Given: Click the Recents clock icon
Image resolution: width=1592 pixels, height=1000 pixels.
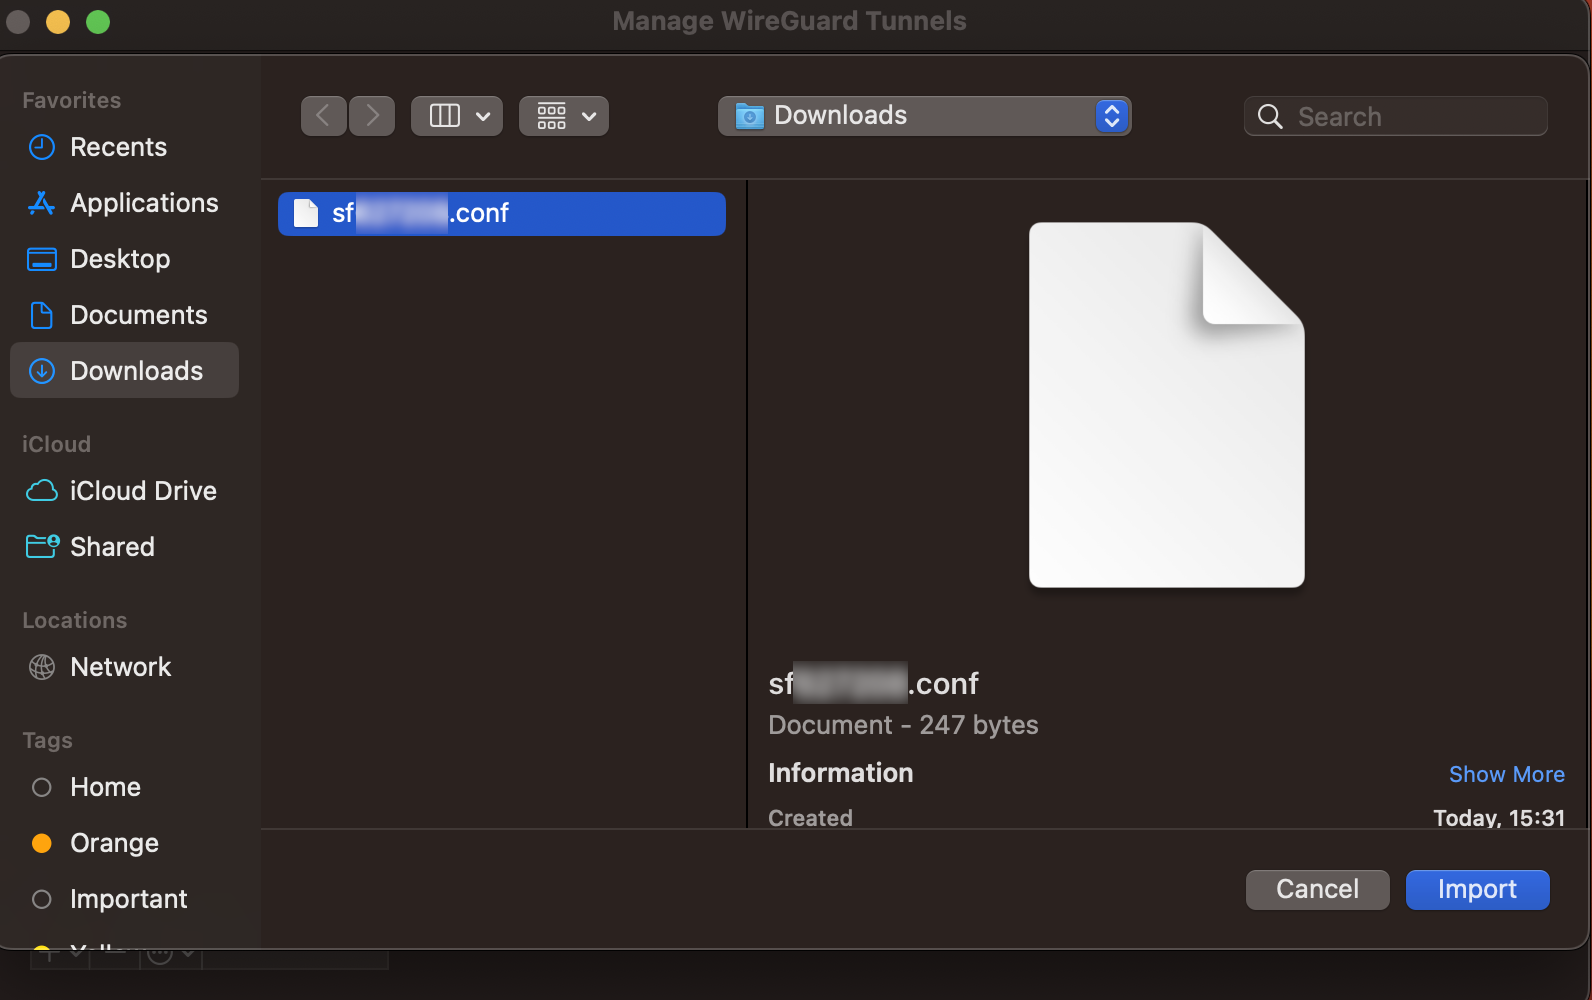Looking at the screenshot, I should (42, 147).
